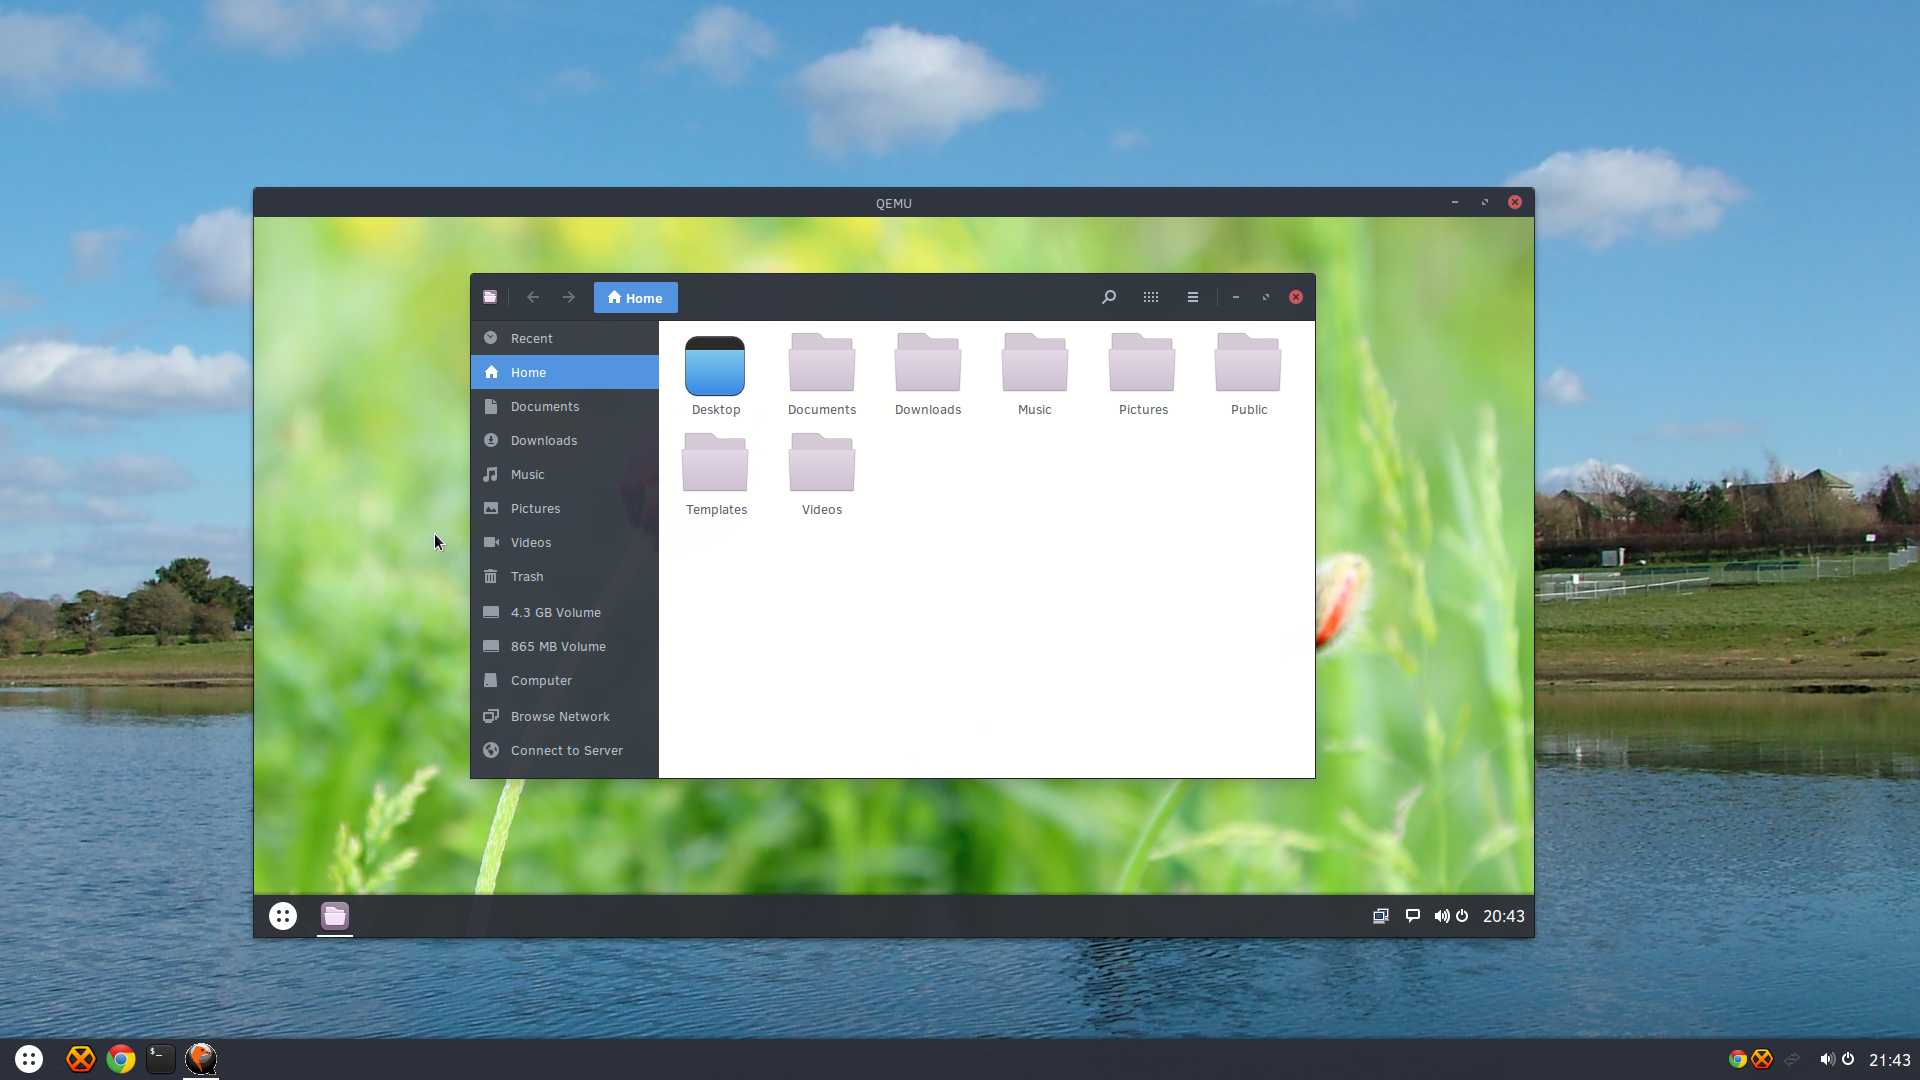This screenshot has width=1920, height=1080.
Task: Select Pictures in the sidebar
Action: (x=564, y=508)
